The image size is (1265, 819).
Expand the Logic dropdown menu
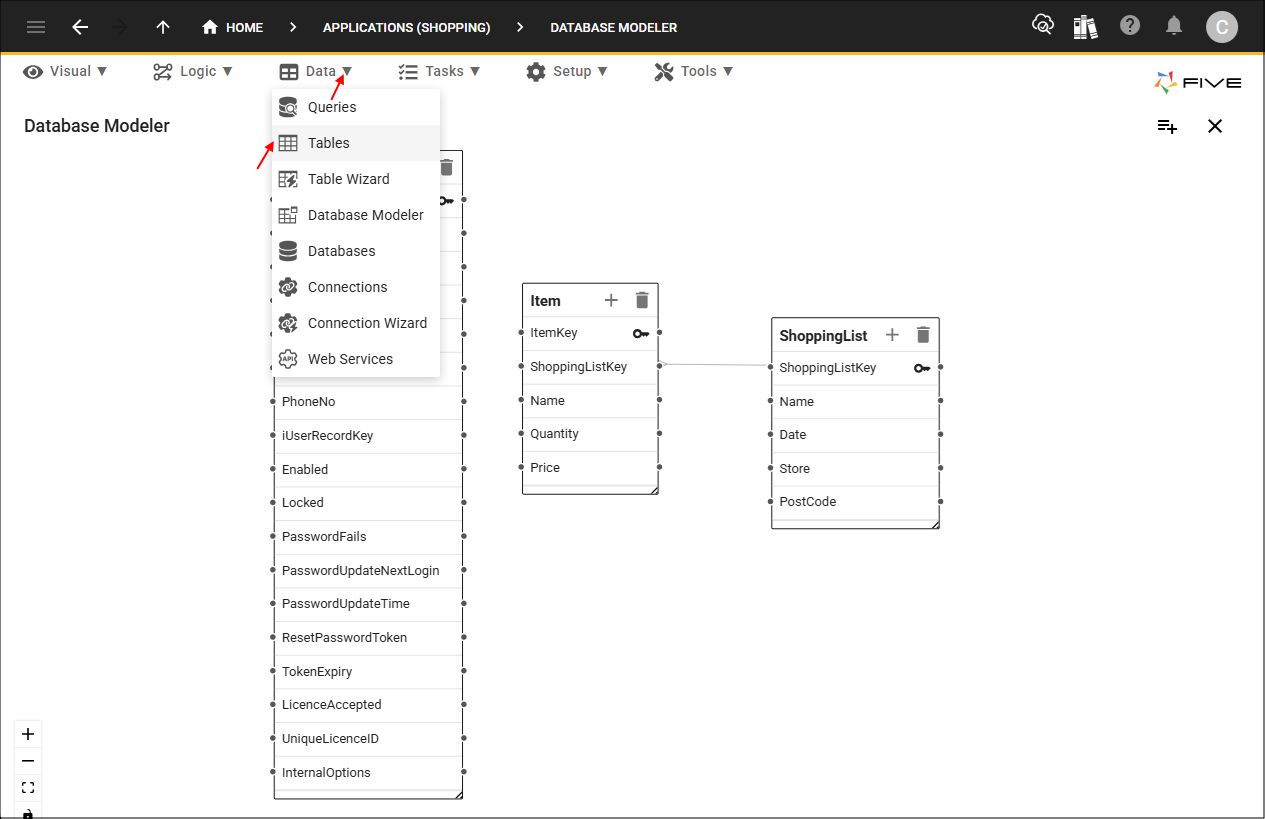(192, 71)
